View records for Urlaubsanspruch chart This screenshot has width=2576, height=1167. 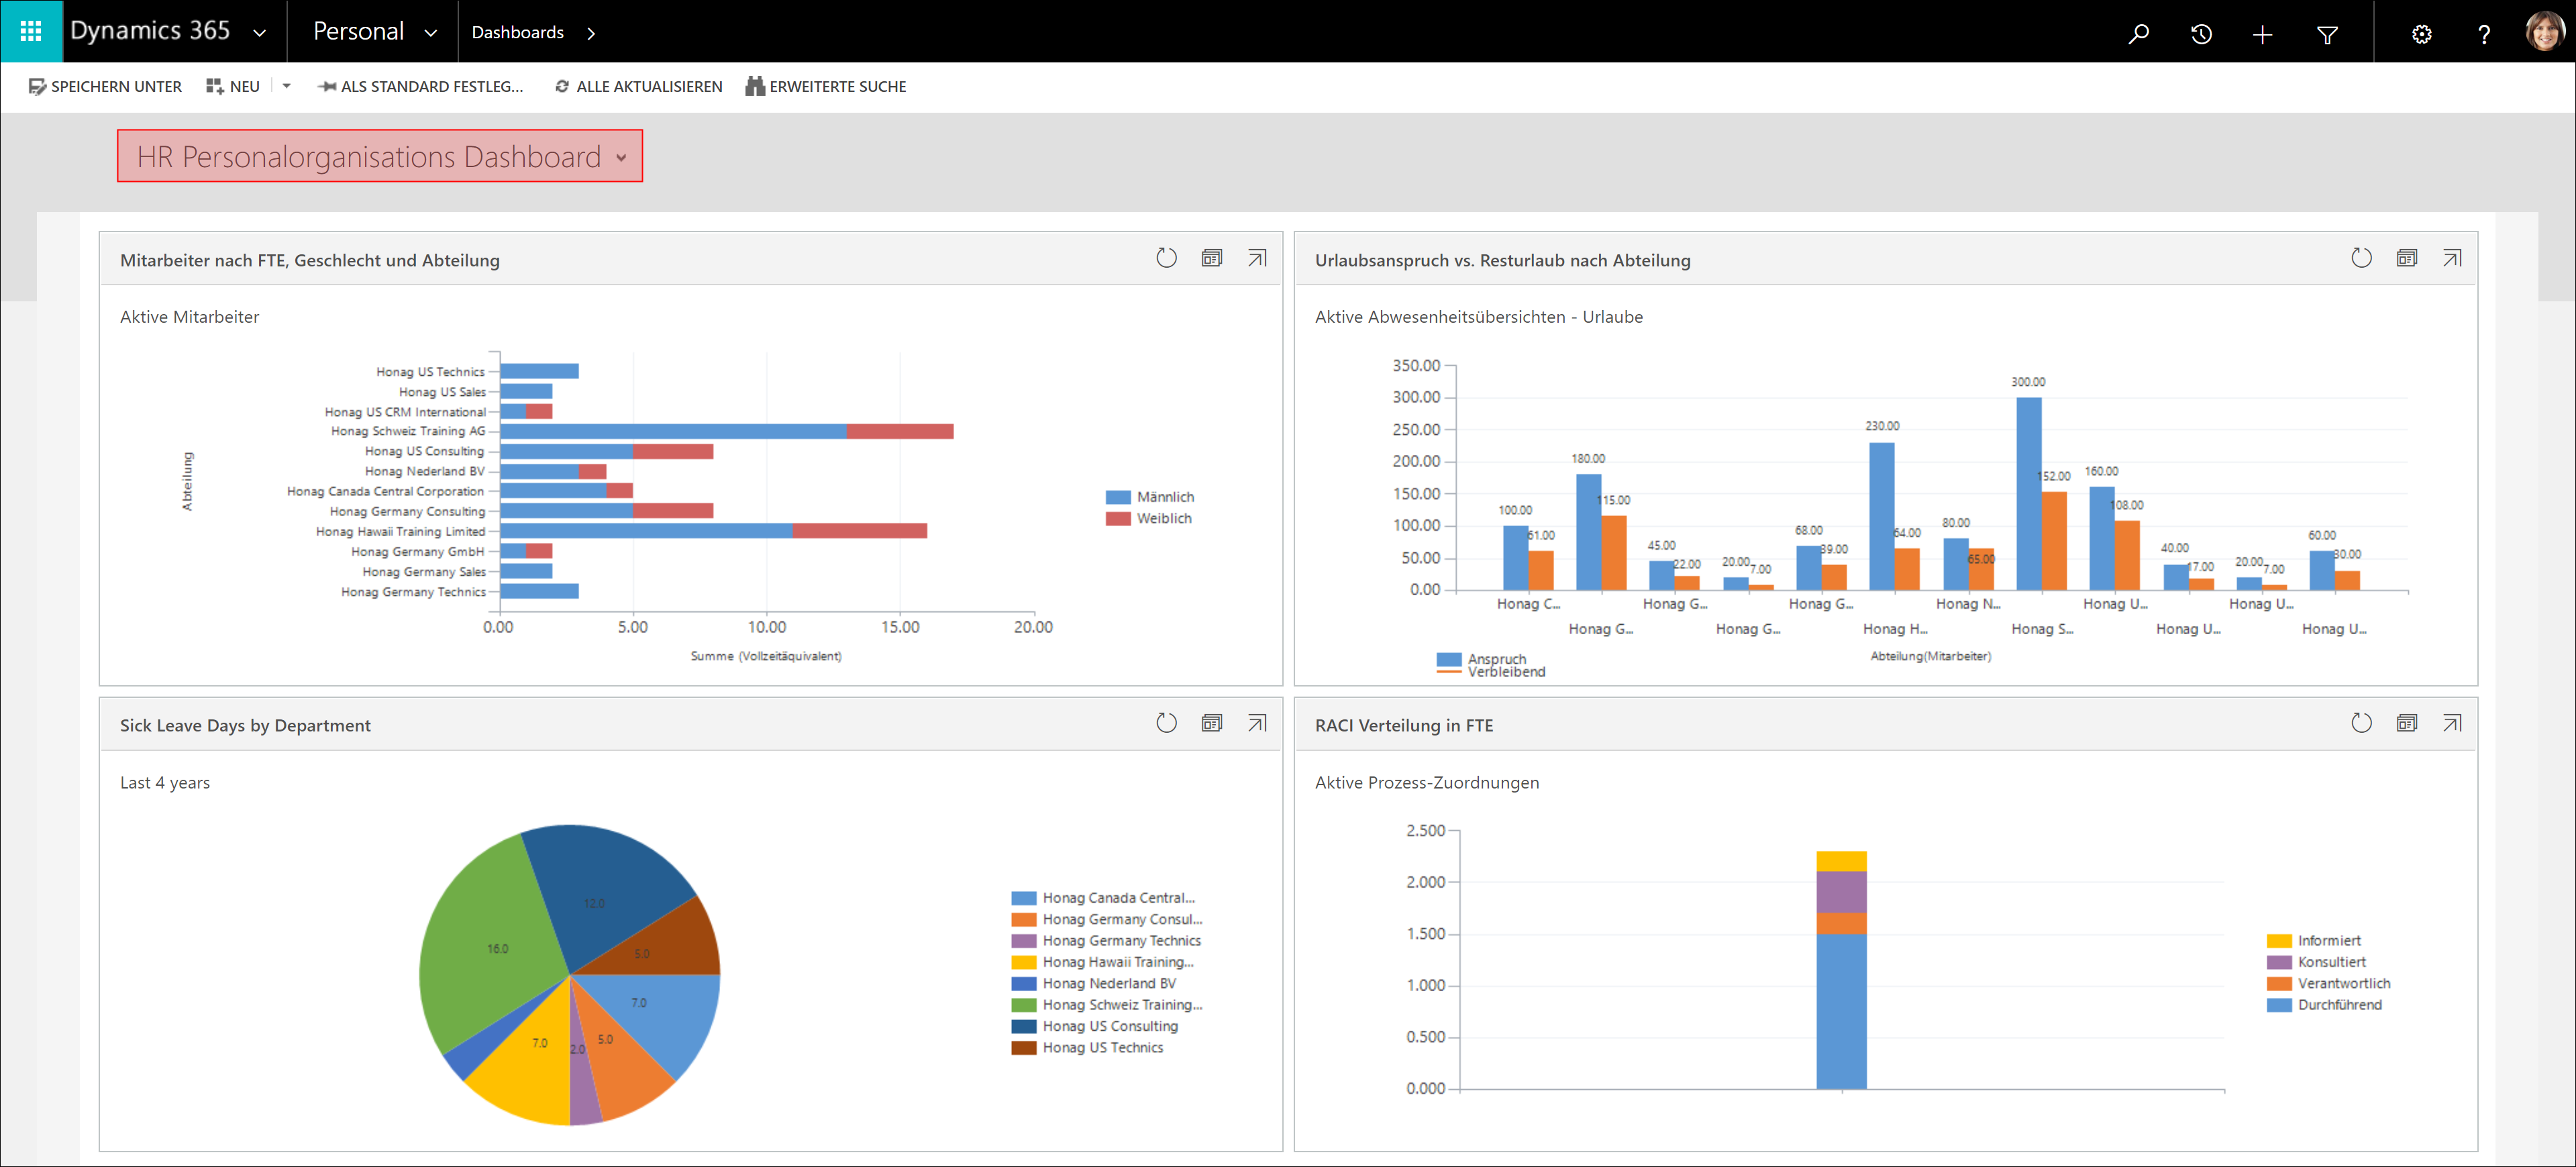(2407, 258)
